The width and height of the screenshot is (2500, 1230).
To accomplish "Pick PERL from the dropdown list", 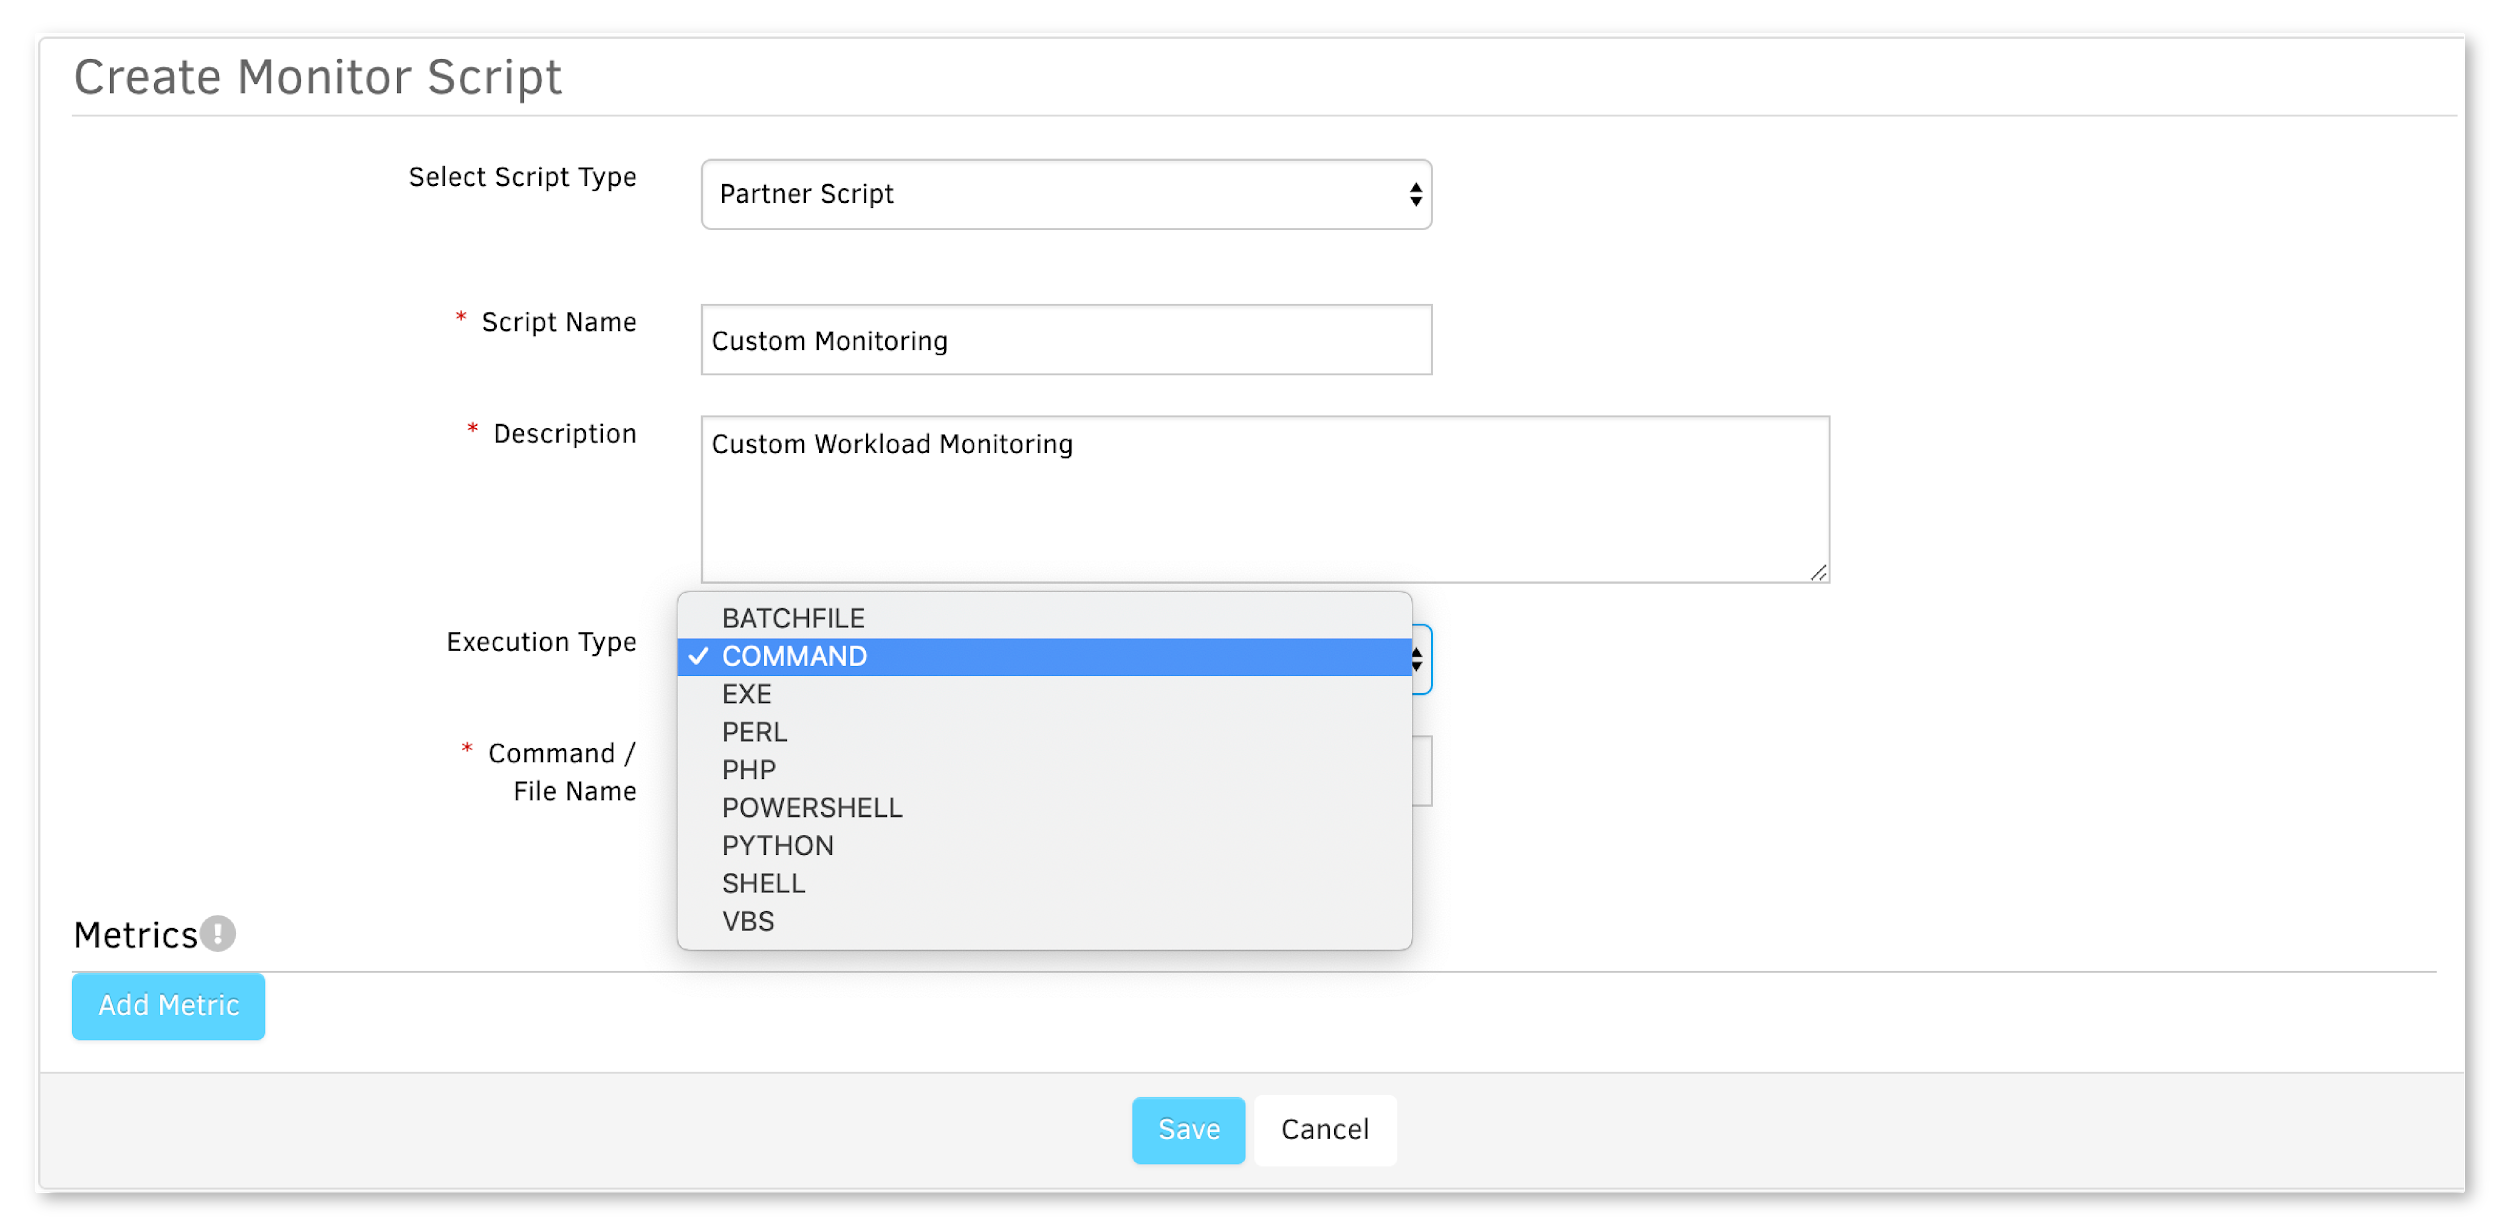I will (x=1044, y=732).
